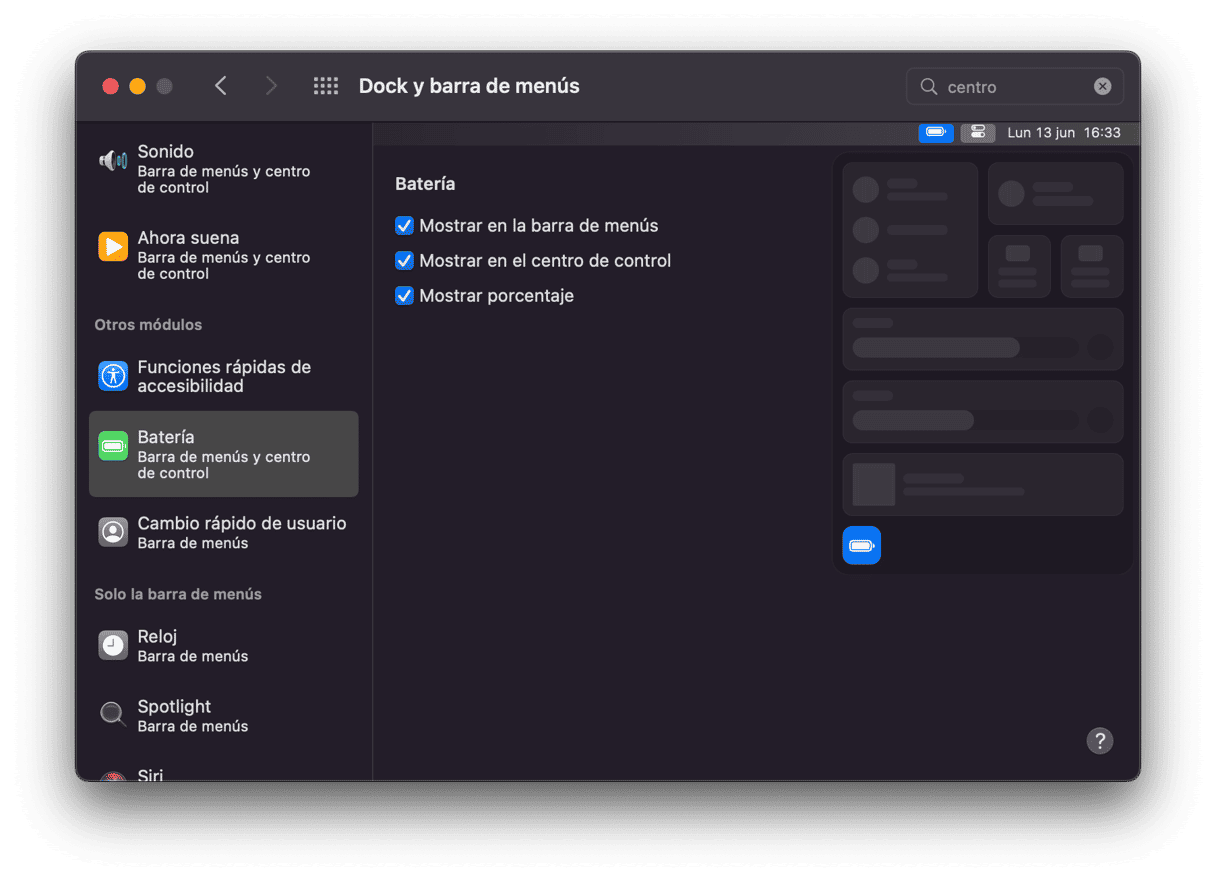Click the orange Ahora suena play icon
Image resolution: width=1216 pixels, height=881 pixels.
coord(113,246)
